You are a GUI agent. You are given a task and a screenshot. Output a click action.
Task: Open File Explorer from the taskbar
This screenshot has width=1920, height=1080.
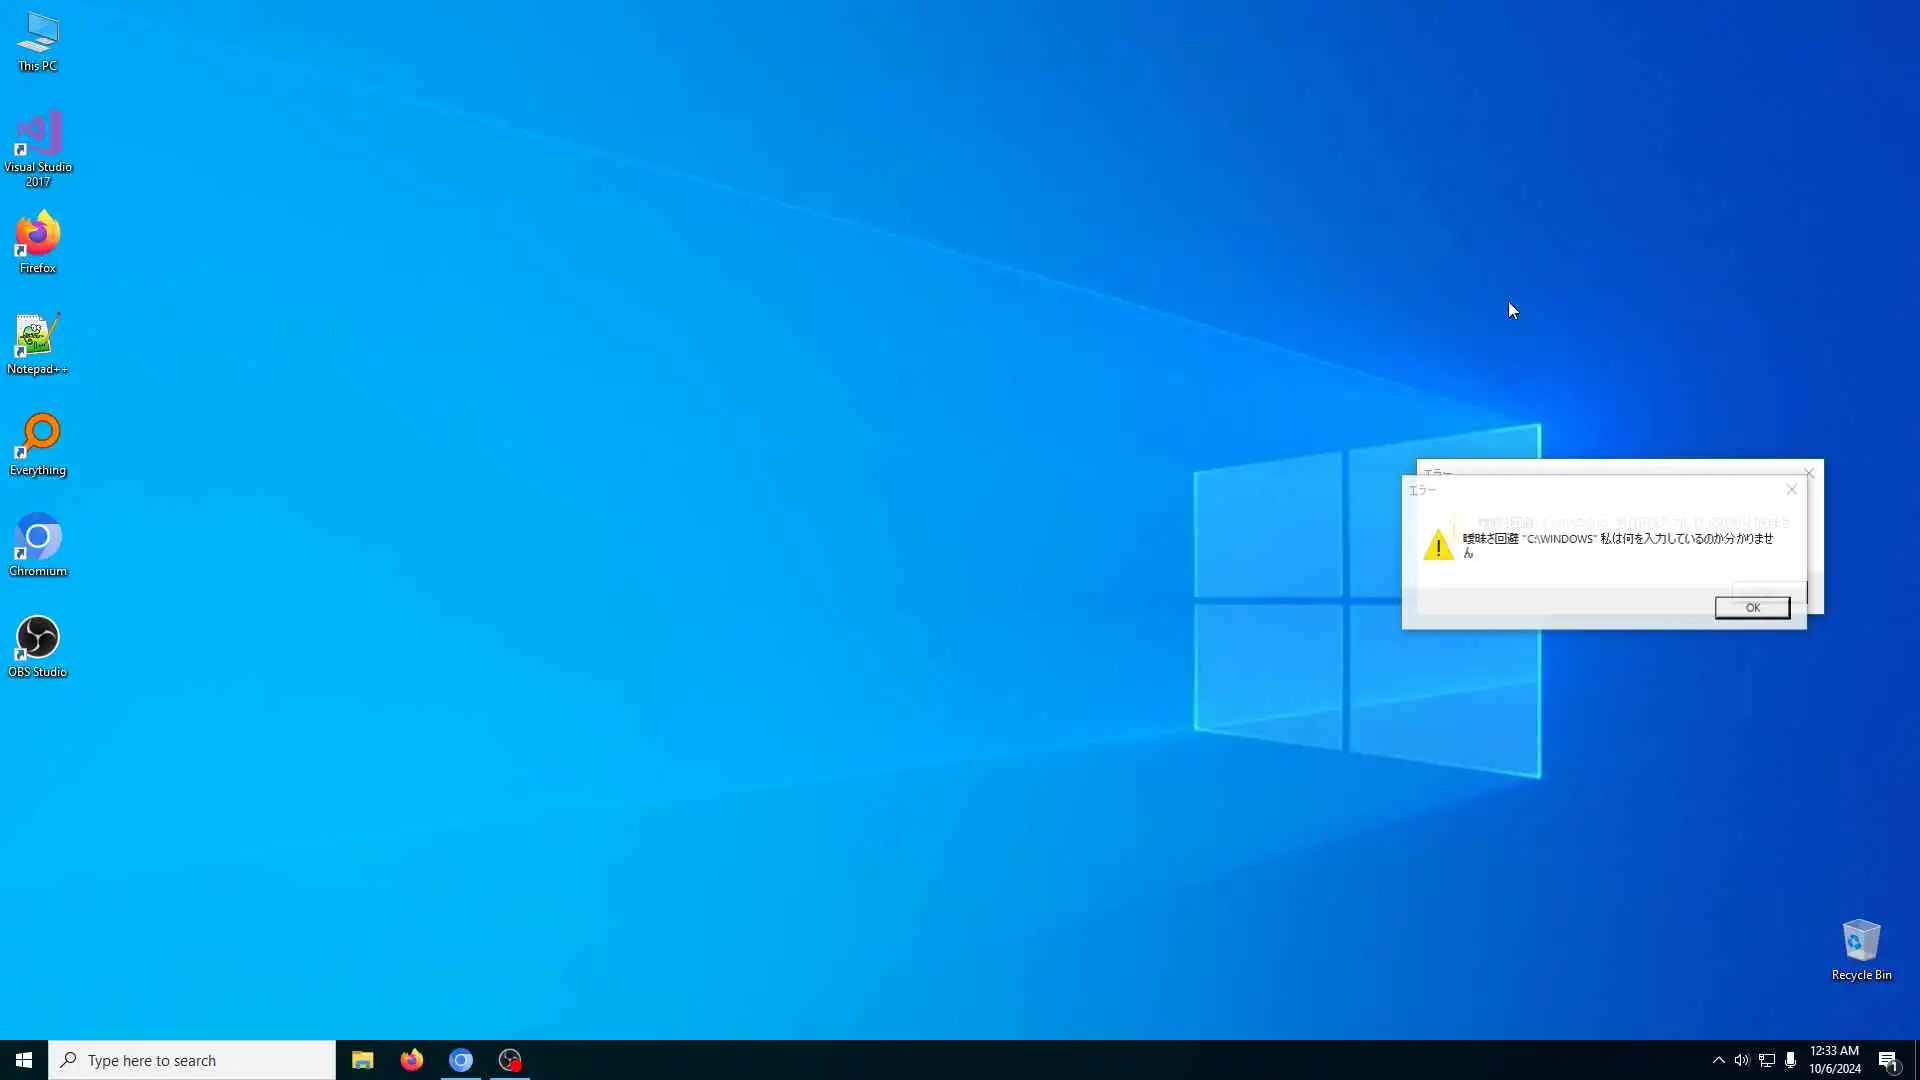click(x=362, y=1060)
